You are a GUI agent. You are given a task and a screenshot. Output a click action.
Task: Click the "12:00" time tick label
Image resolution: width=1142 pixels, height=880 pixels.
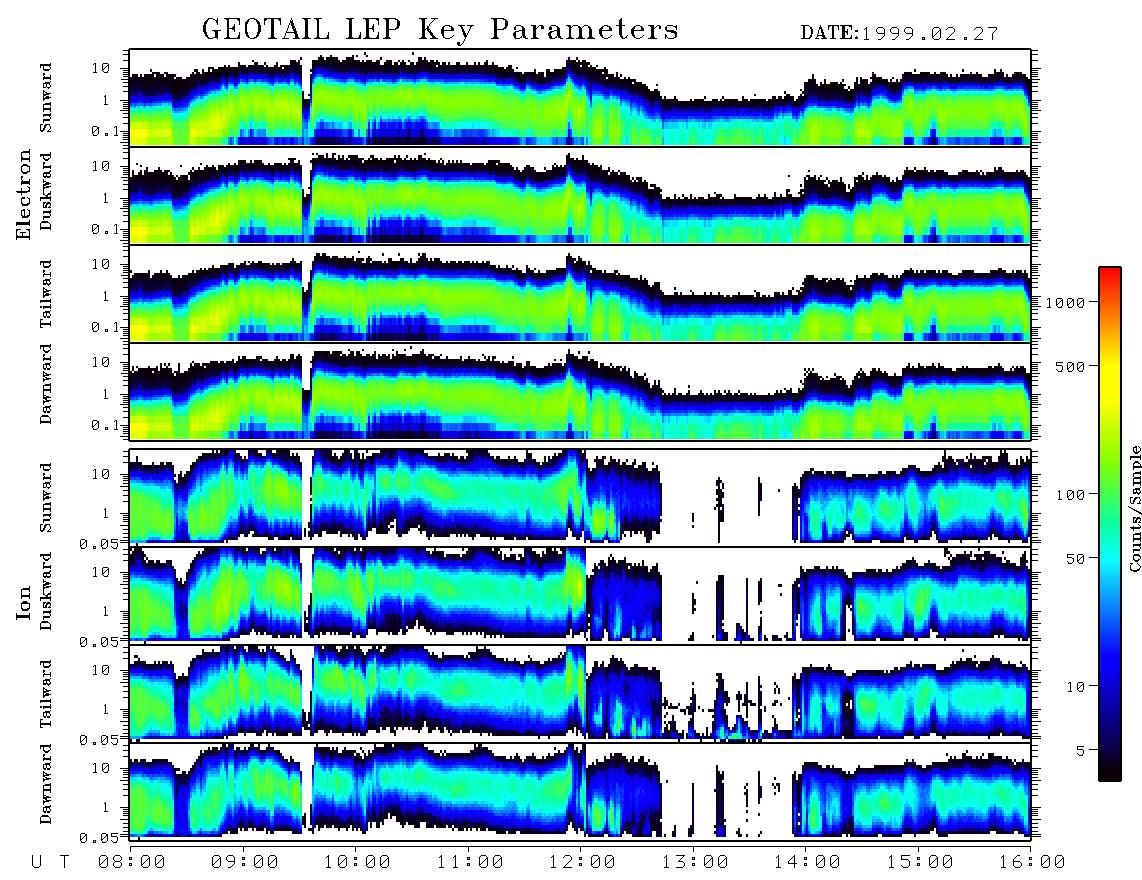pyautogui.click(x=582, y=863)
